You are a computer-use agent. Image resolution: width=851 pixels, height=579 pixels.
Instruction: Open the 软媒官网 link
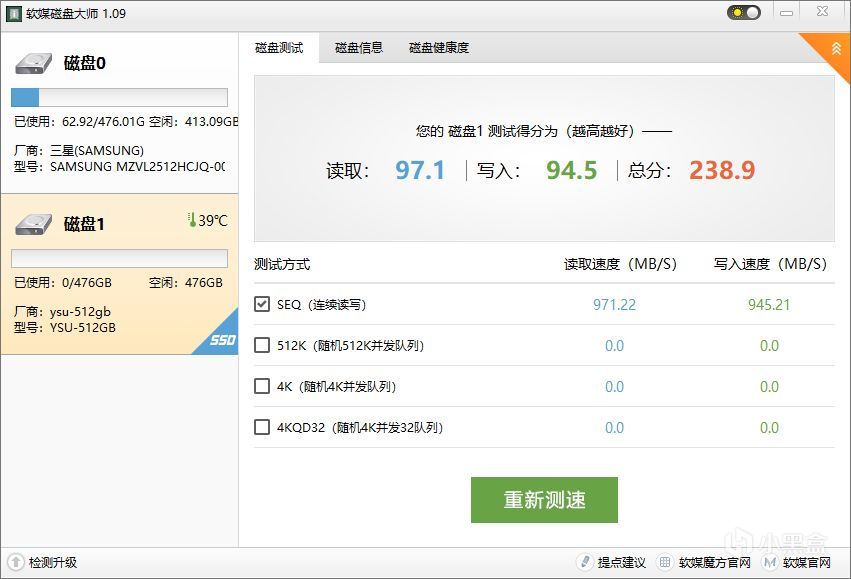pyautogui.click(x=806, y=563)
